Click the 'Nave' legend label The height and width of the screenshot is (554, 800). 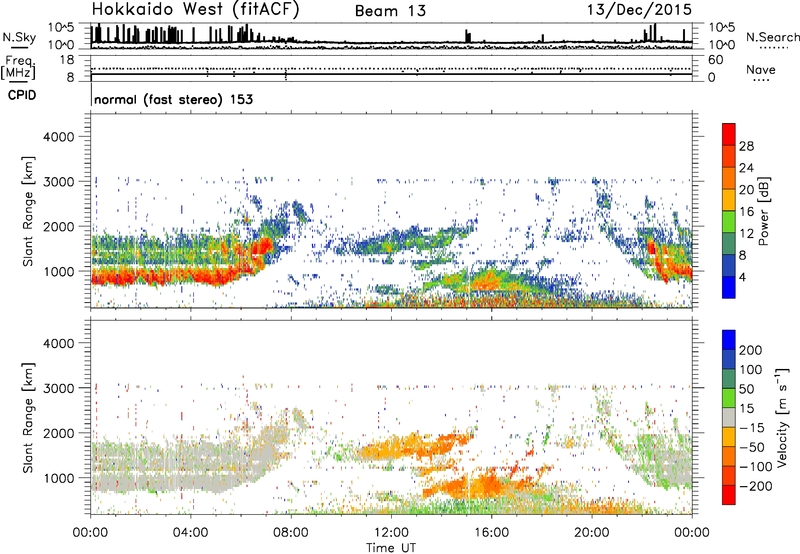[761, 69]
